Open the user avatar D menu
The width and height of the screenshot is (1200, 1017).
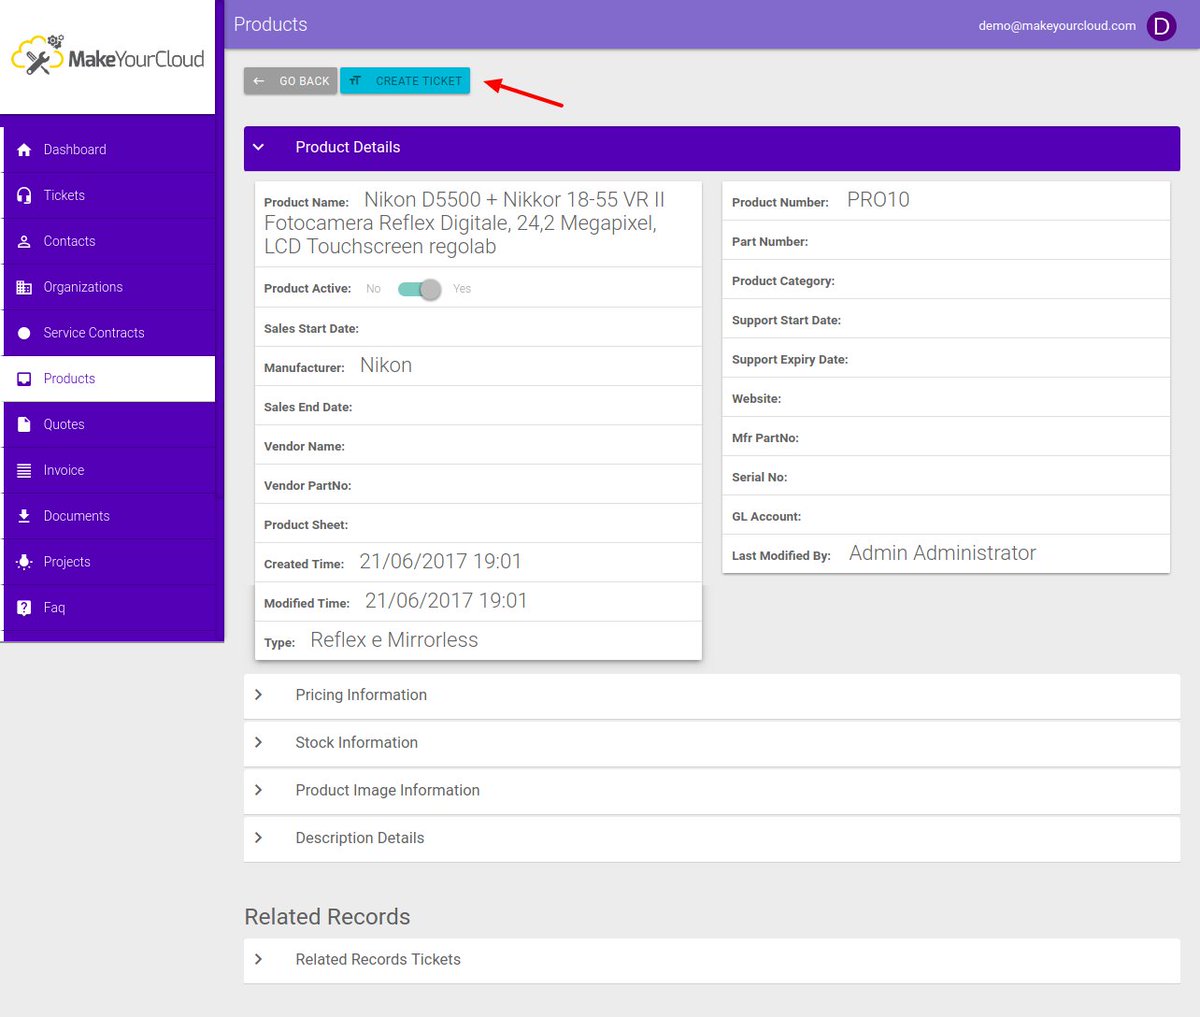coord(1161,26)
